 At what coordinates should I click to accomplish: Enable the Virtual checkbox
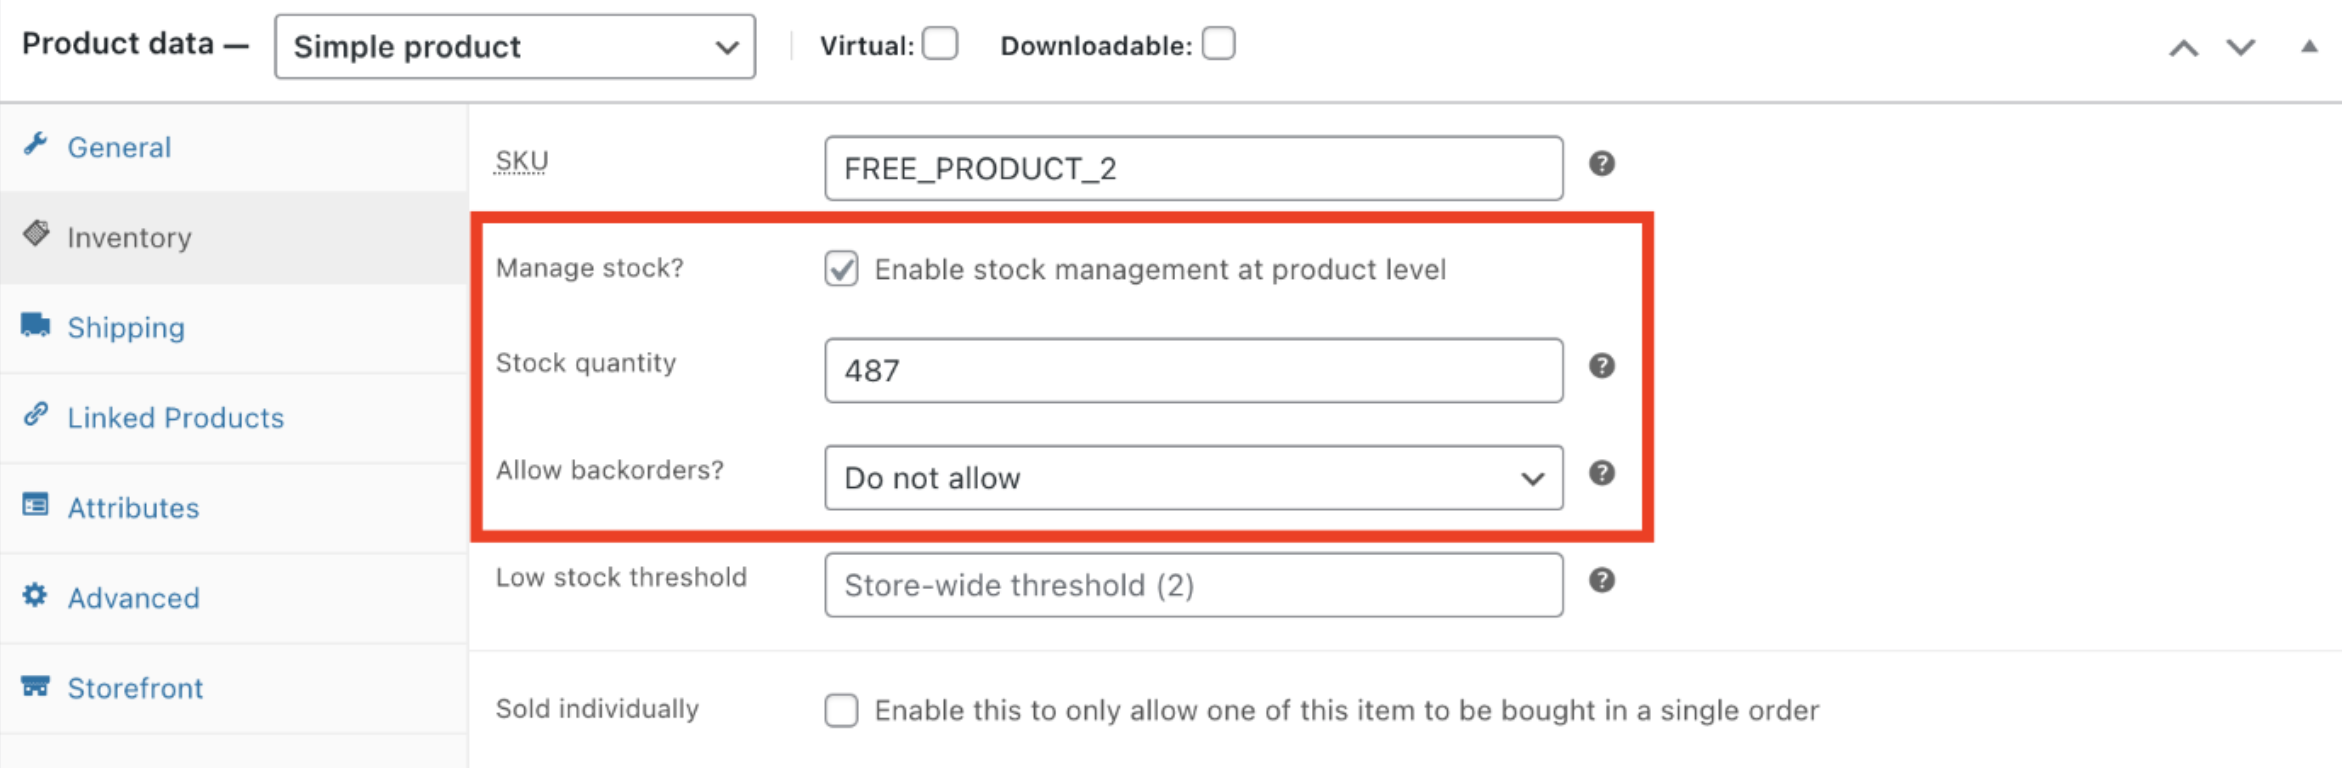[x=940, y=45]
